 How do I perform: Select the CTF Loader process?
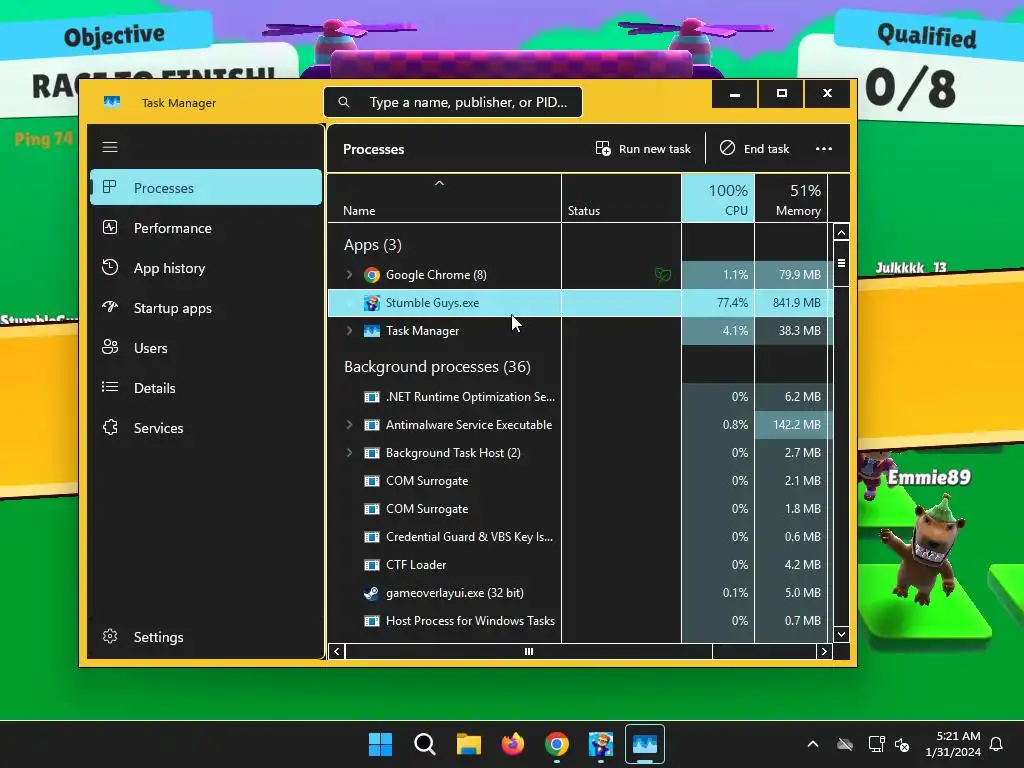[580, 565]
